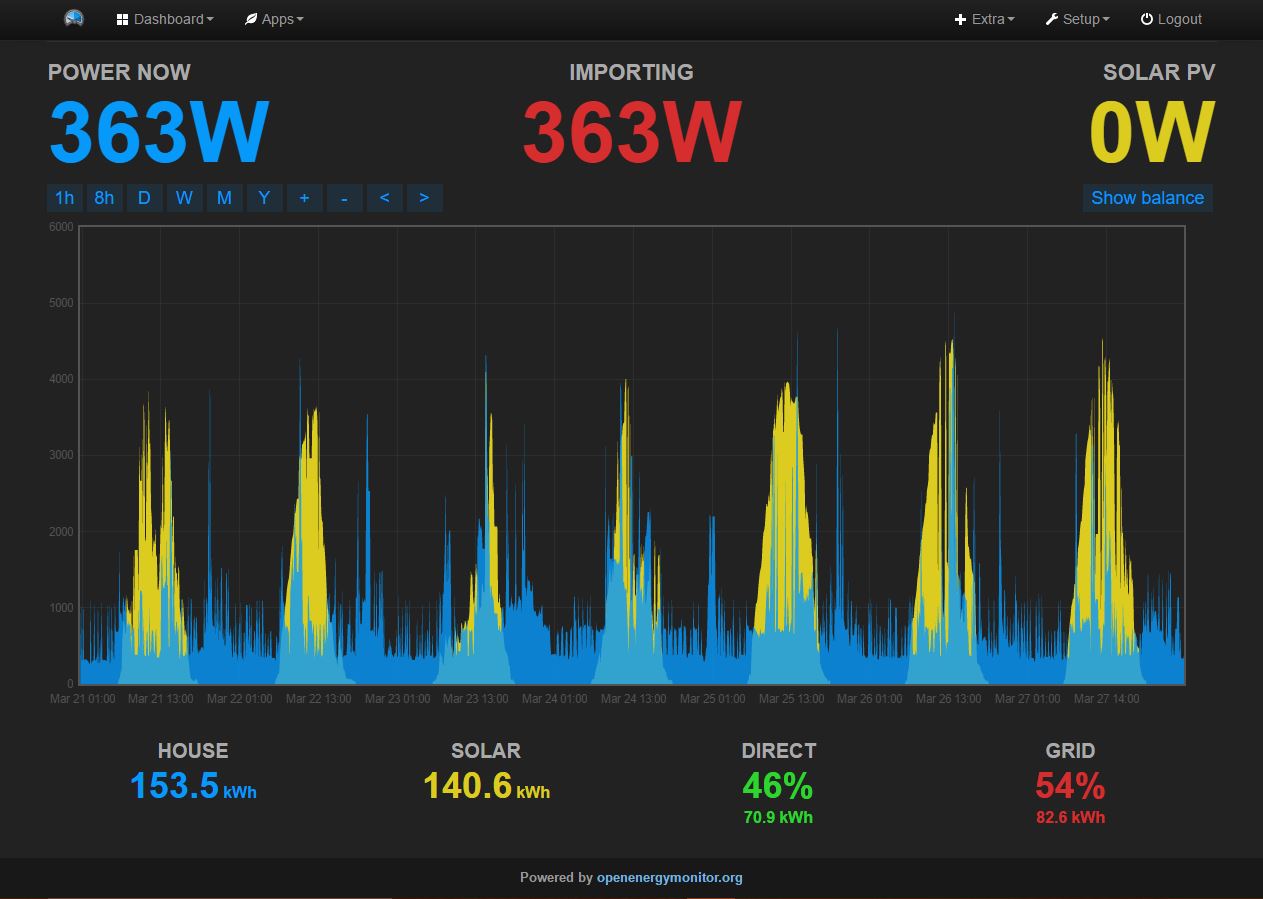The width and height of the screenshot is (1263, 899).
Task: Click the emoncms logo icon
Action: 73,19
